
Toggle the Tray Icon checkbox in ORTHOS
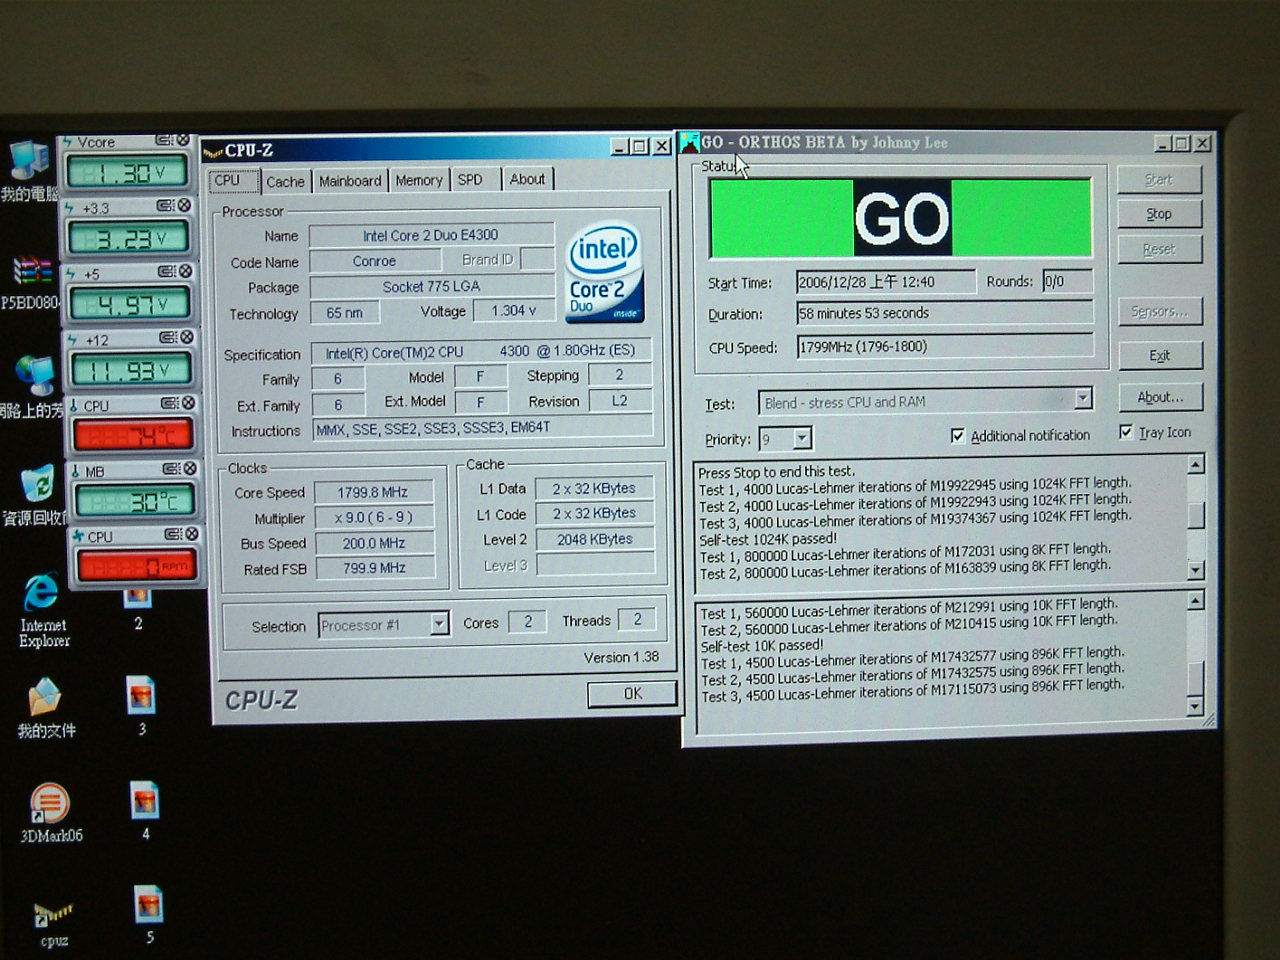[1126, 432]
